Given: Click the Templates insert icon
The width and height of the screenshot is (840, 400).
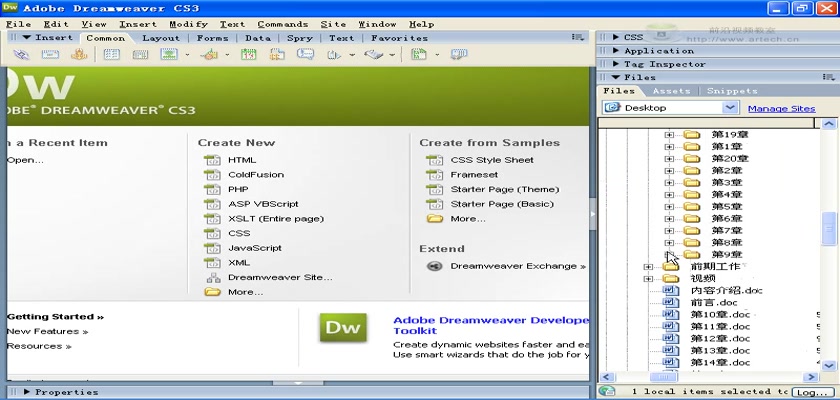Looking at the screenshot, I should pos(418,54).
